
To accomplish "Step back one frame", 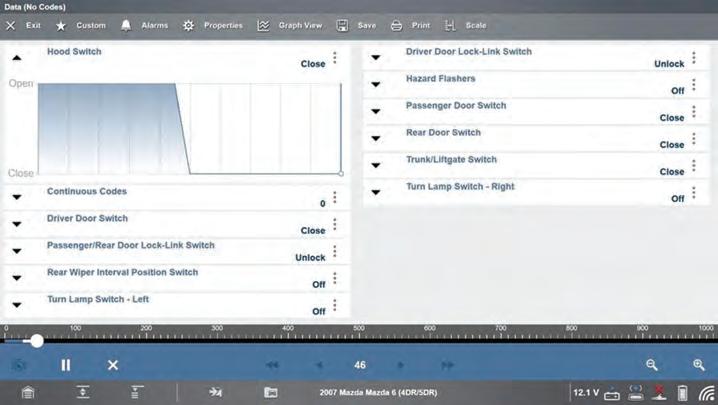I will pos(319,365).
